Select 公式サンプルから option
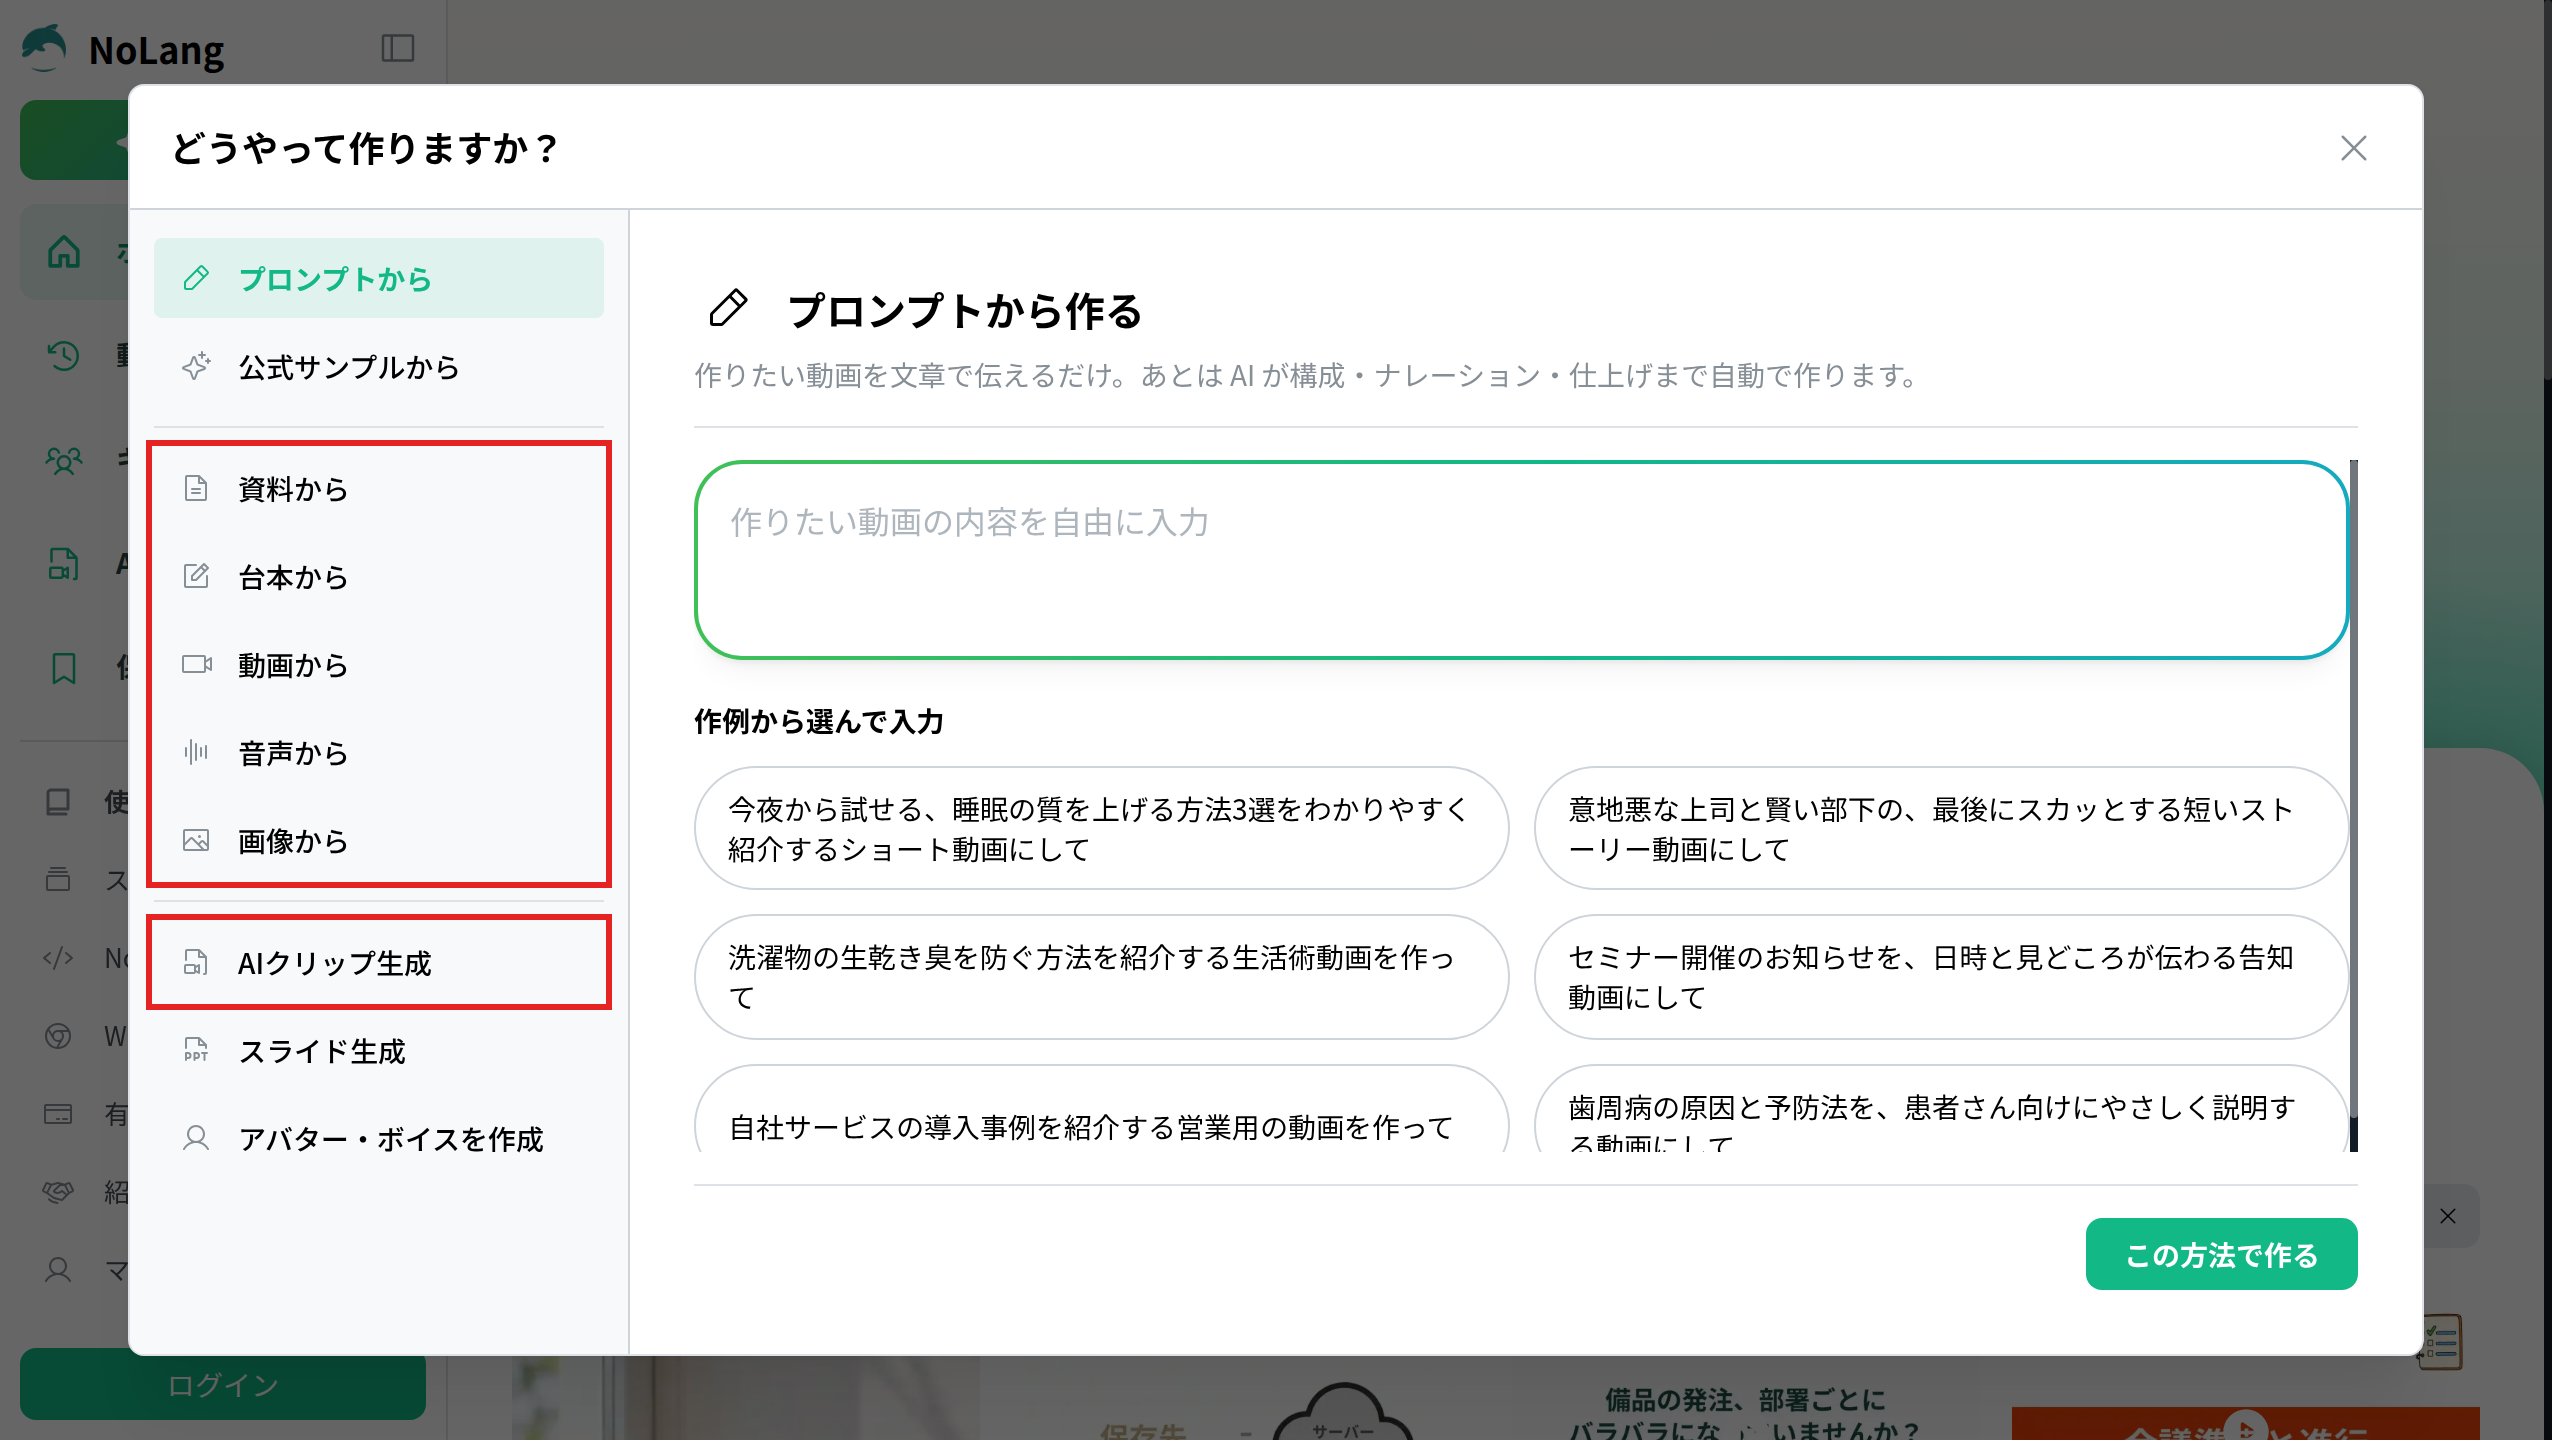 [378, 367]
